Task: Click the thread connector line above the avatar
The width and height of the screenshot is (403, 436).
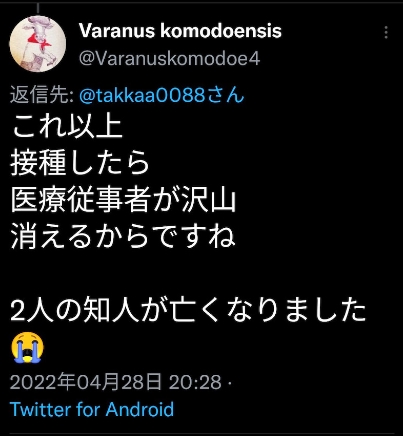Action: coord(38,8)
